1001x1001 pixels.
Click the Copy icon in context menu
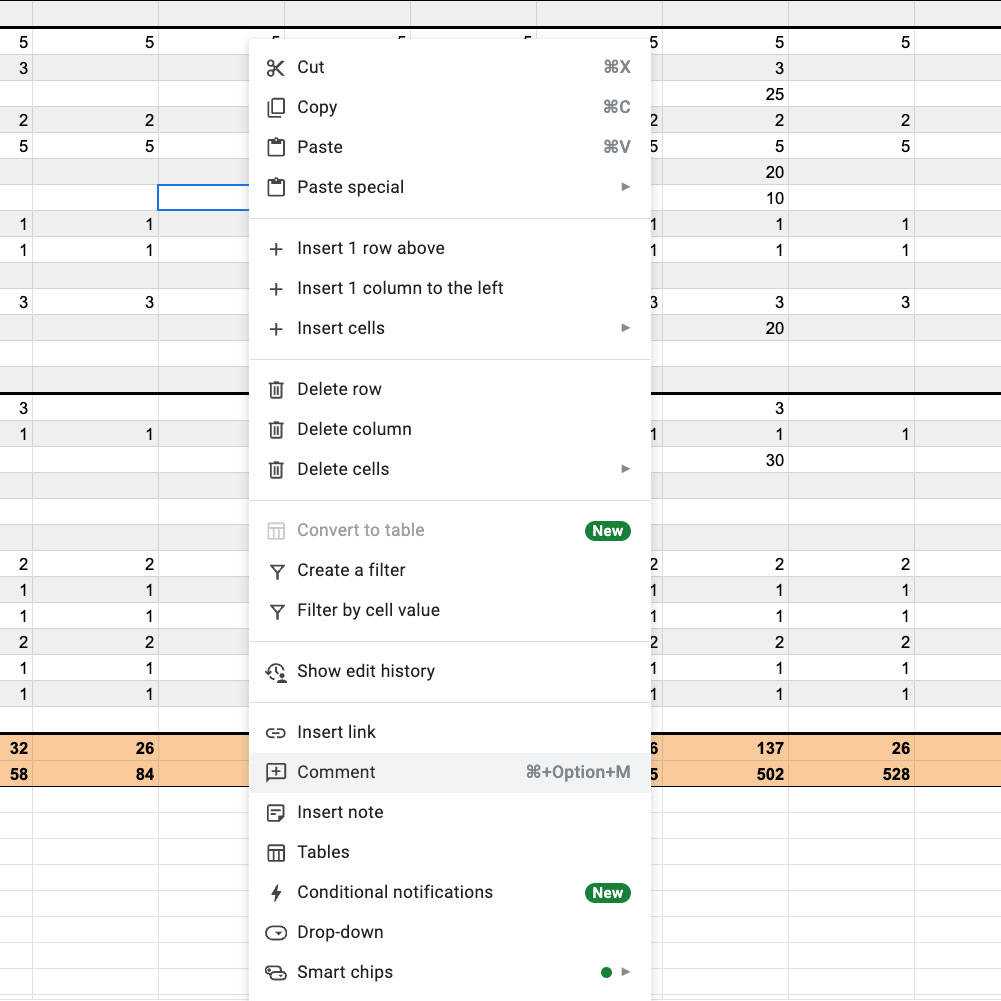[x=276, y=108]
